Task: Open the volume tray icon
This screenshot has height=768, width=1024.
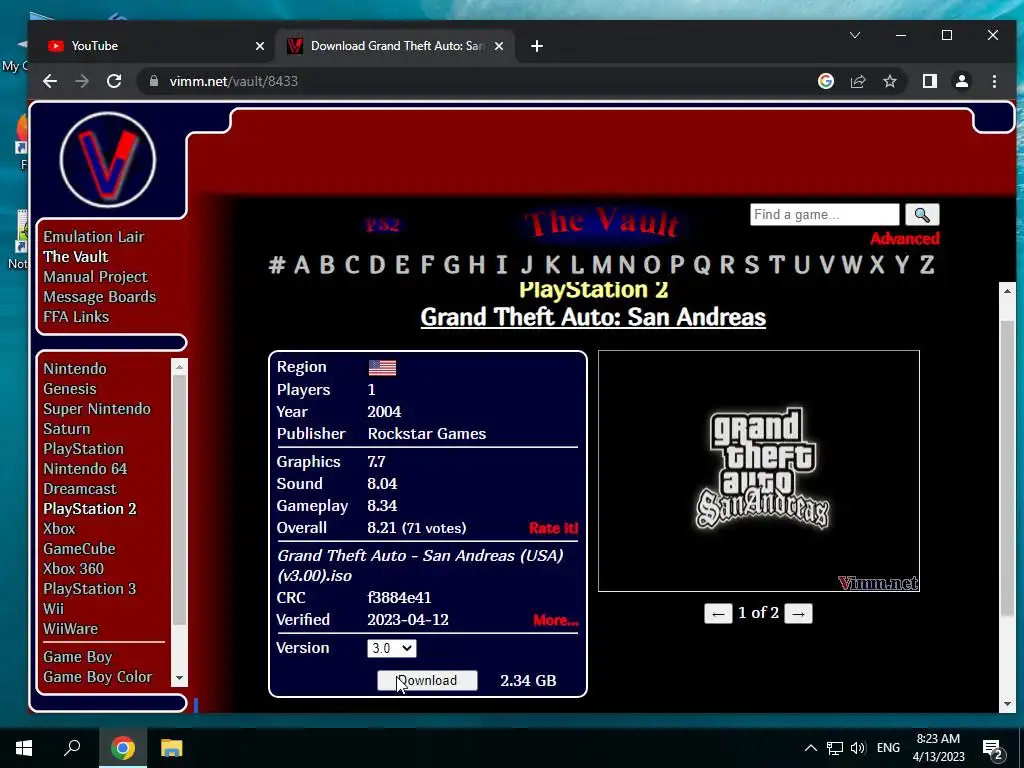Action: pyautogui.click(x=858, y=748)
